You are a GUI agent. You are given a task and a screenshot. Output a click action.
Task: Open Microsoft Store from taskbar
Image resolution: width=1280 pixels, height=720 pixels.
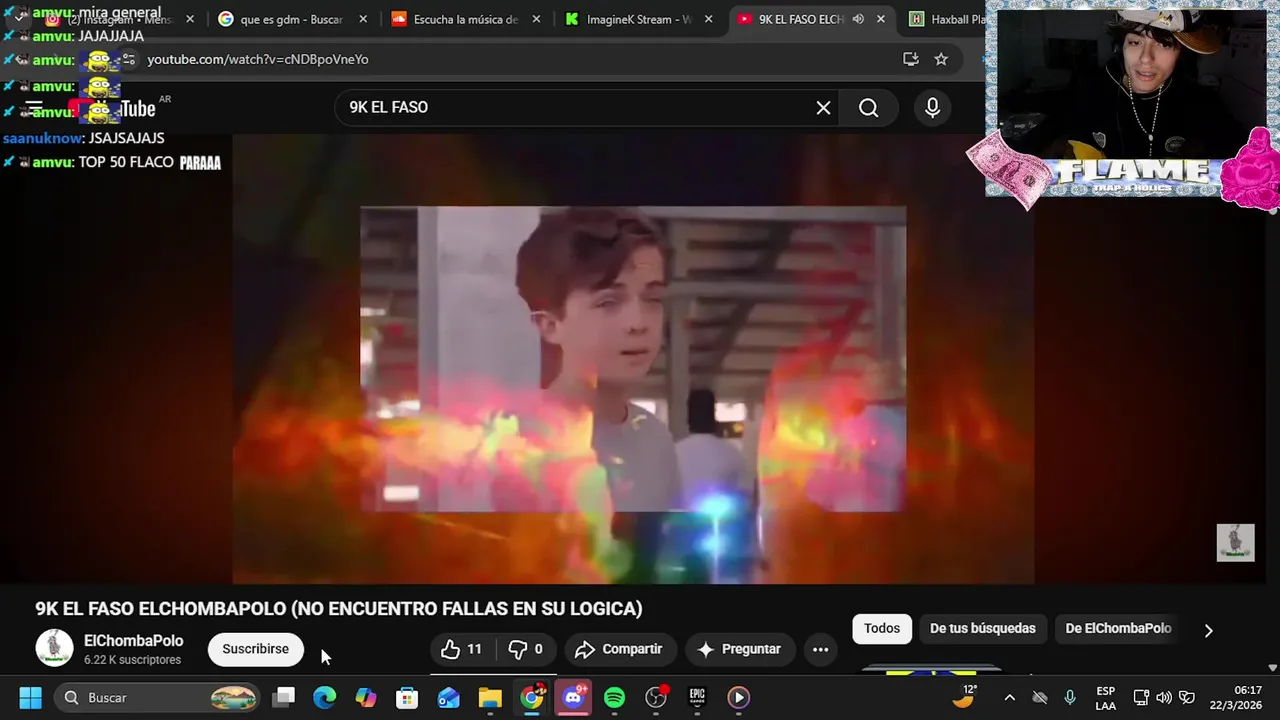(407, 697)
